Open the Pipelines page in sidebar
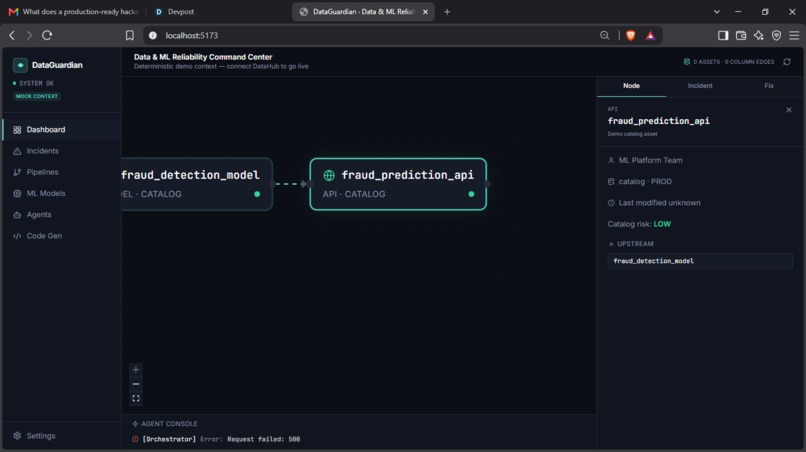This screenshot has height=452, width=806. point(62,172)
